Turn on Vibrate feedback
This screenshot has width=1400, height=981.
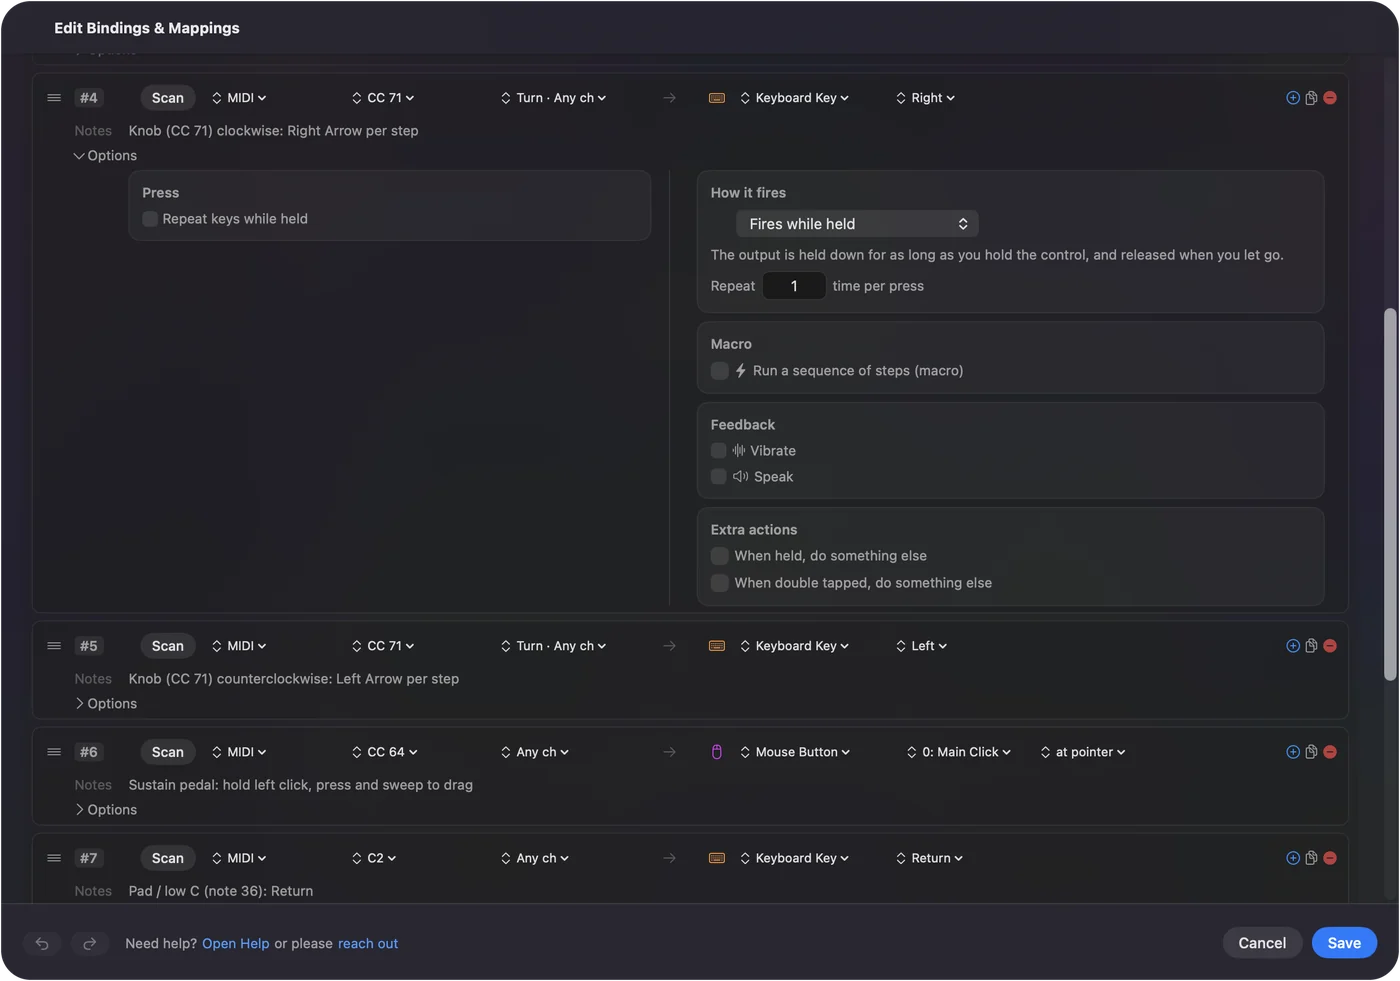click(x=719, y=451)
